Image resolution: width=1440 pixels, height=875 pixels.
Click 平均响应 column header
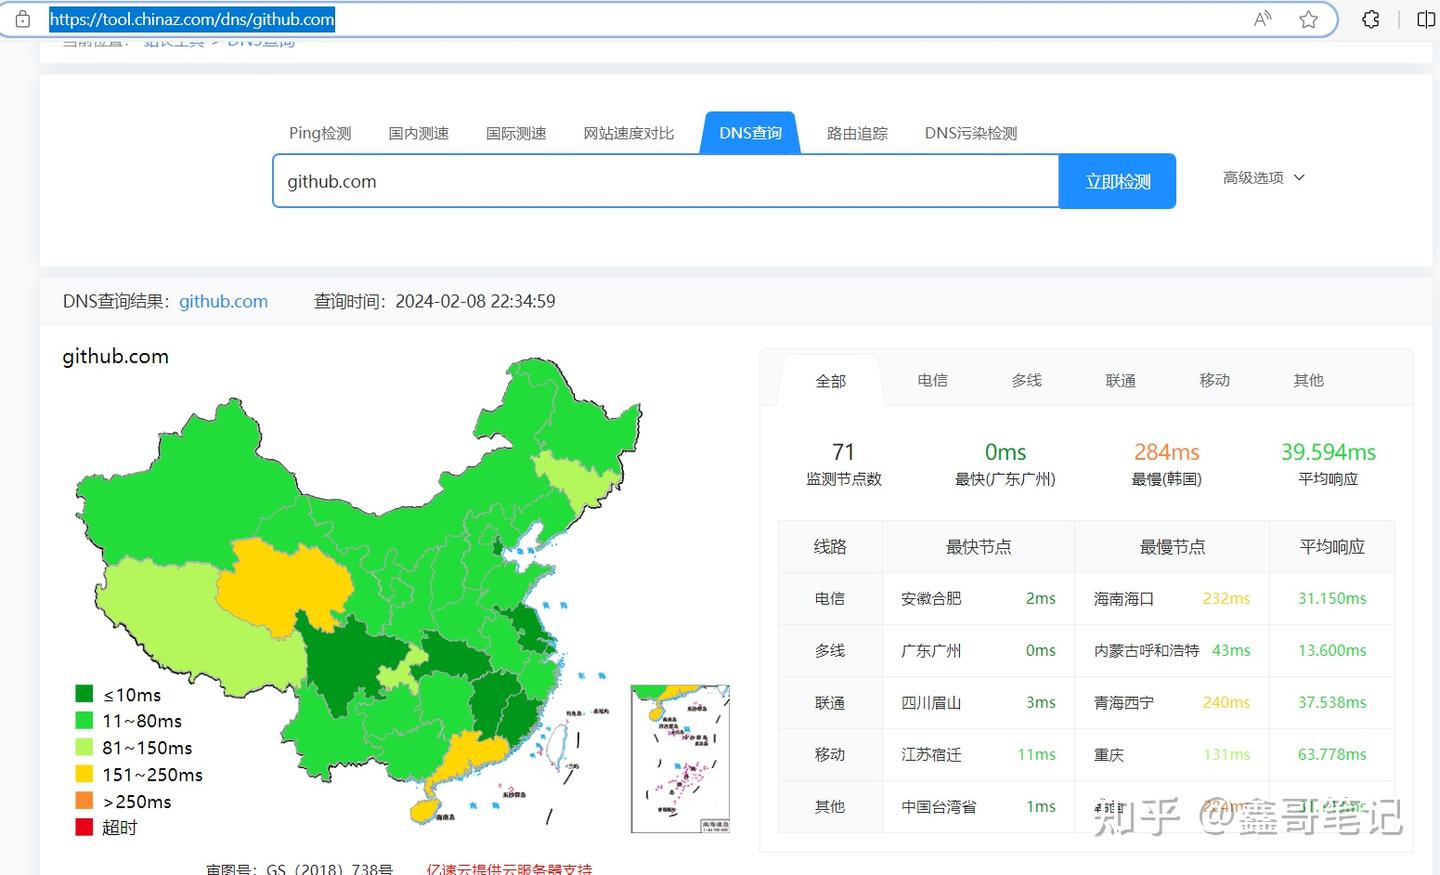click(x=1332, y=547)
